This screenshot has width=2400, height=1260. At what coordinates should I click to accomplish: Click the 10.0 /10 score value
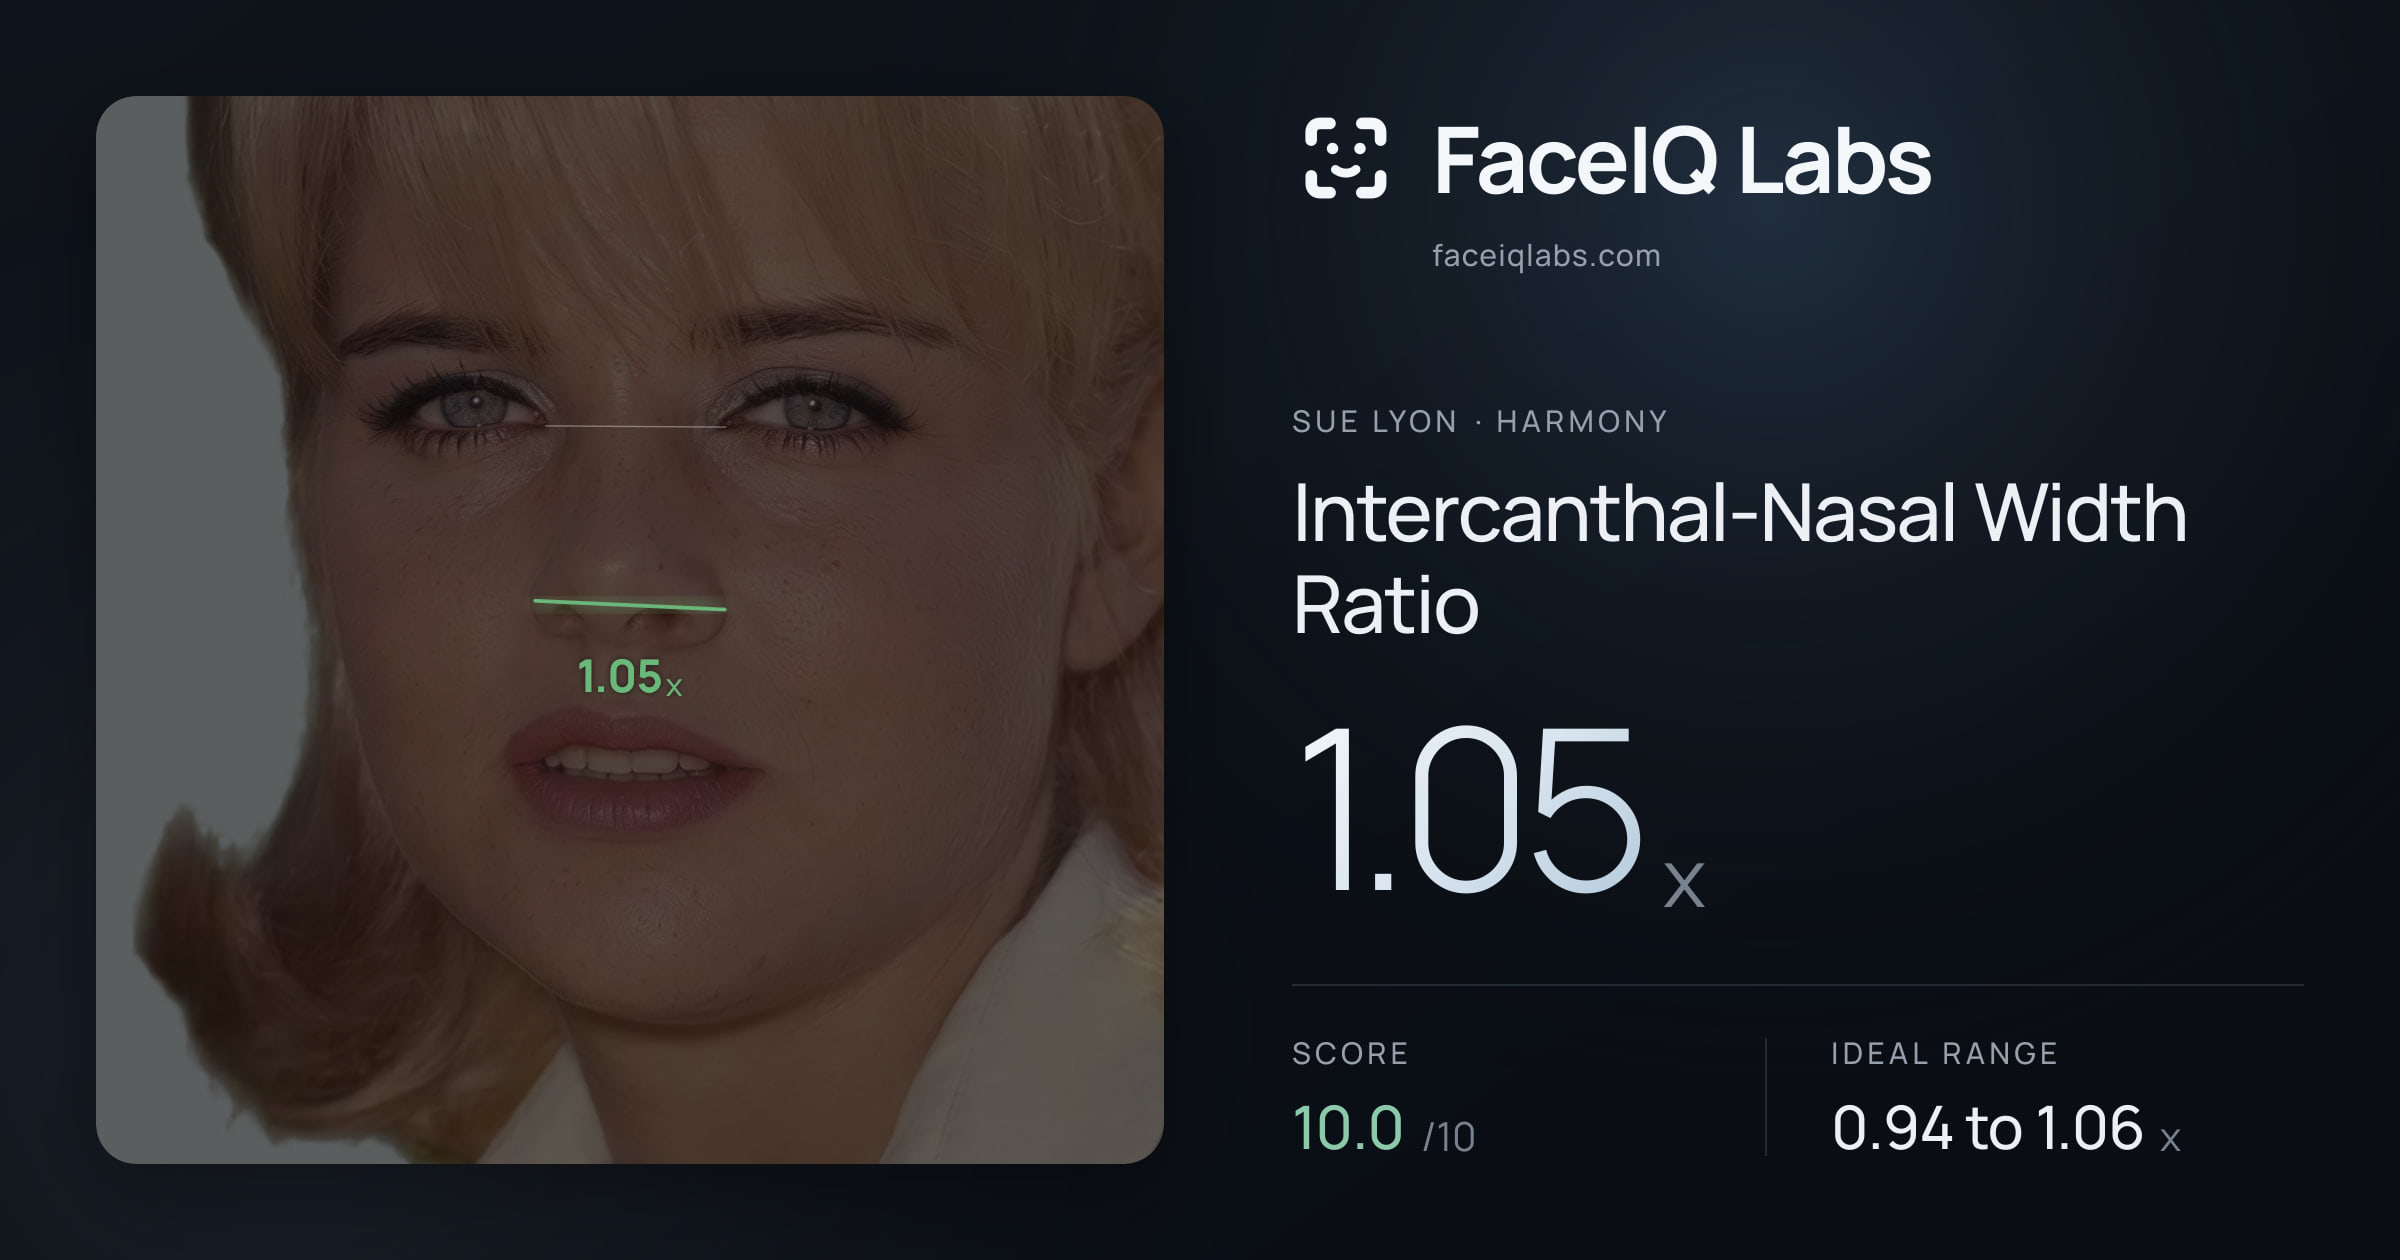(x=1384, y=1129)
